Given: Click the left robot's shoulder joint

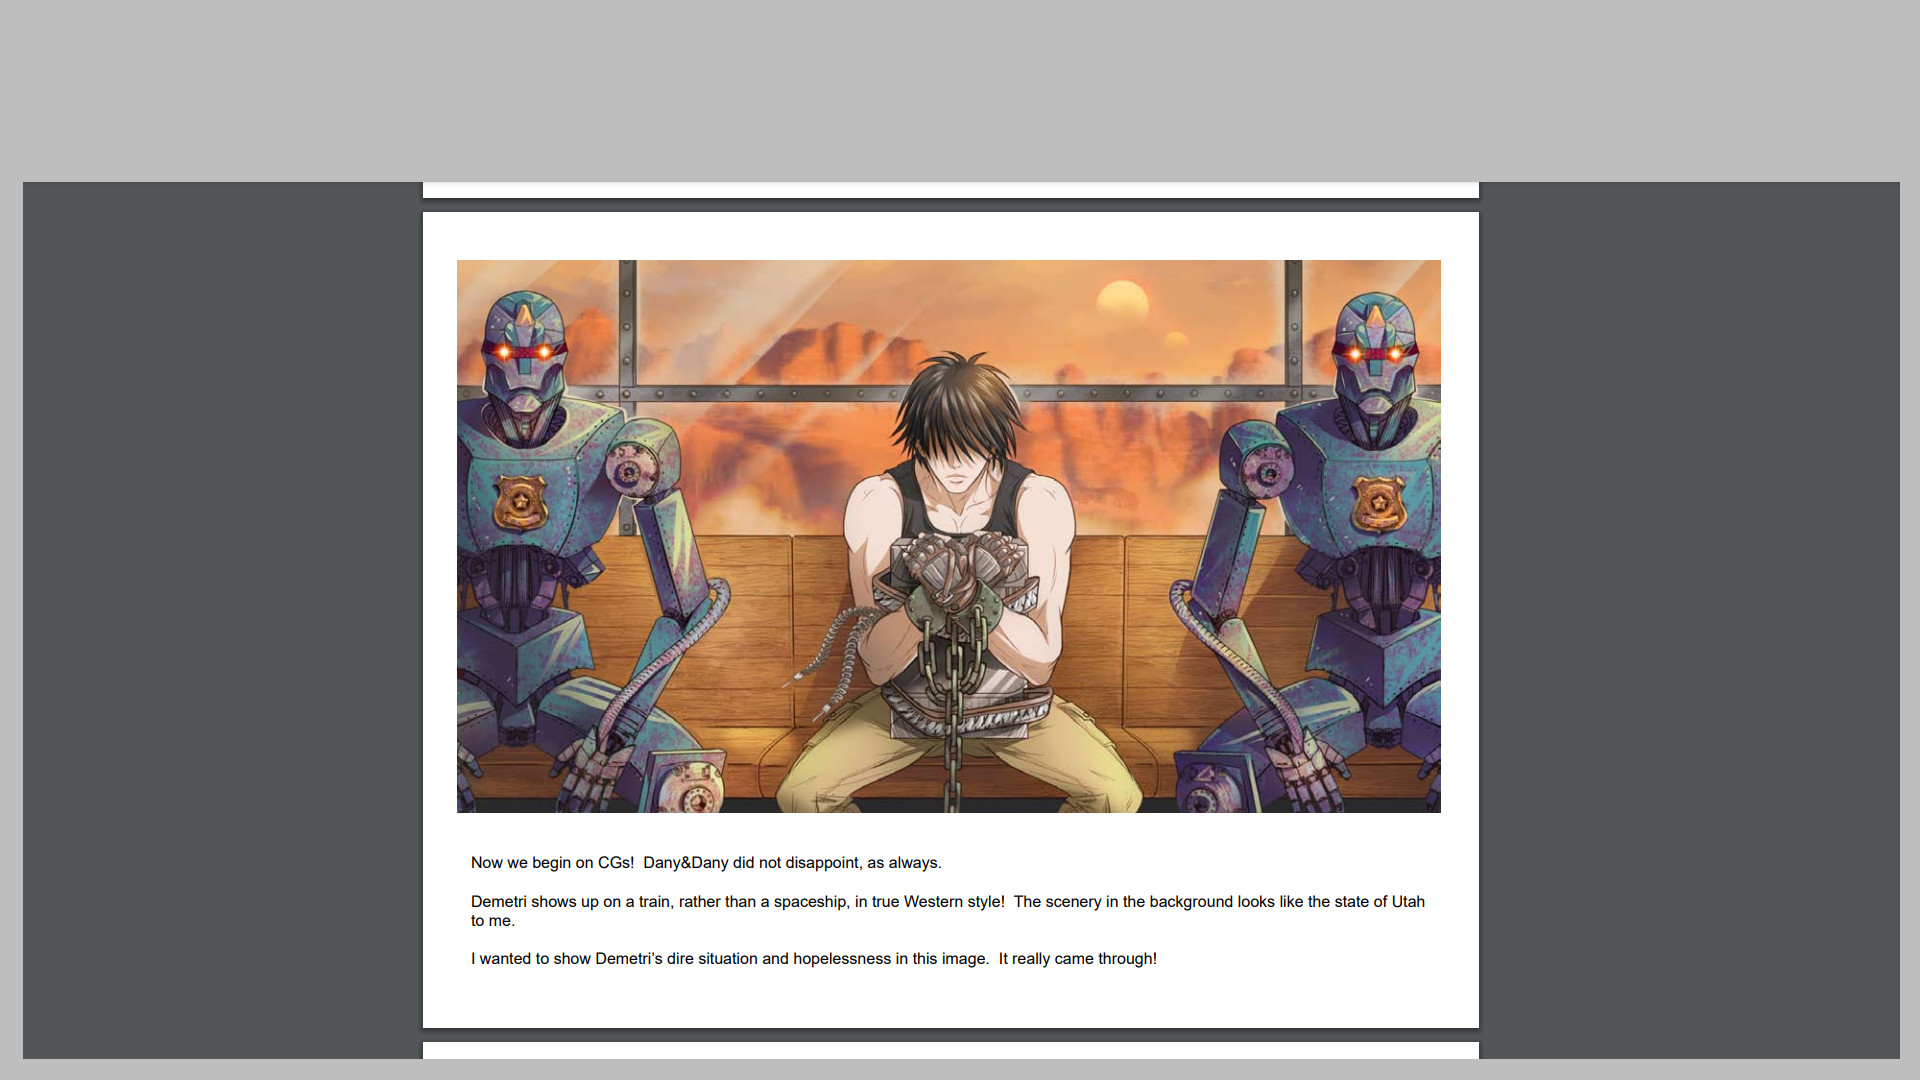Looking at the screenshot, I should (632, 470).
